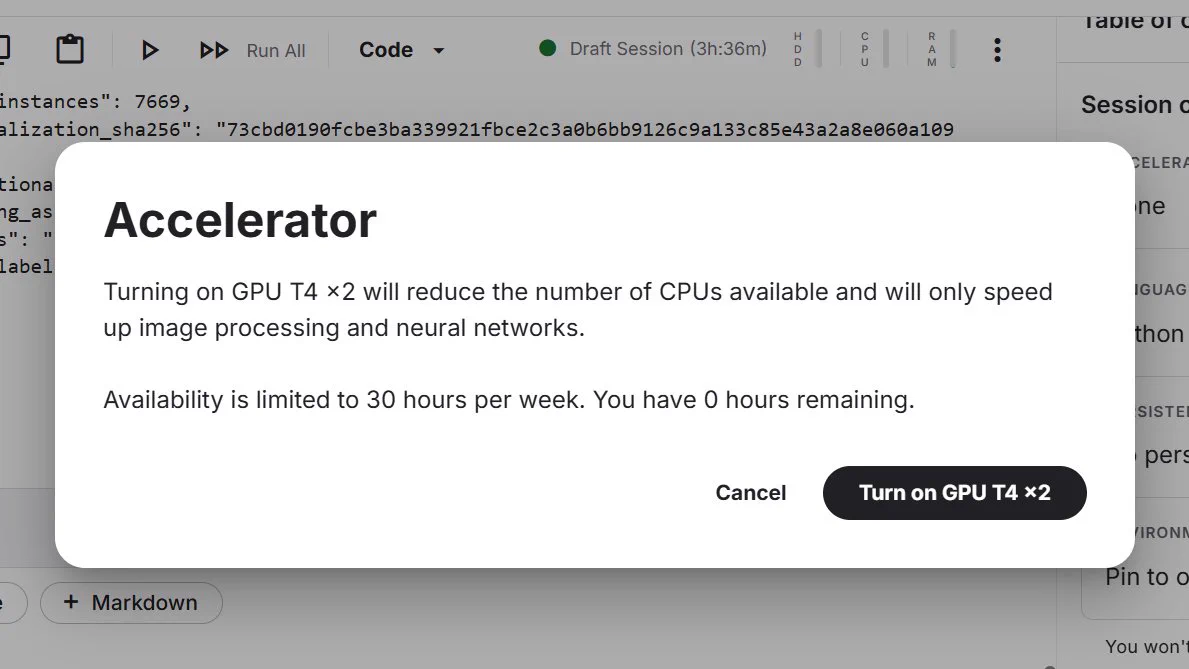Click the green session status dot
The width and height of the screenshot is (1189, 669).
547,49
